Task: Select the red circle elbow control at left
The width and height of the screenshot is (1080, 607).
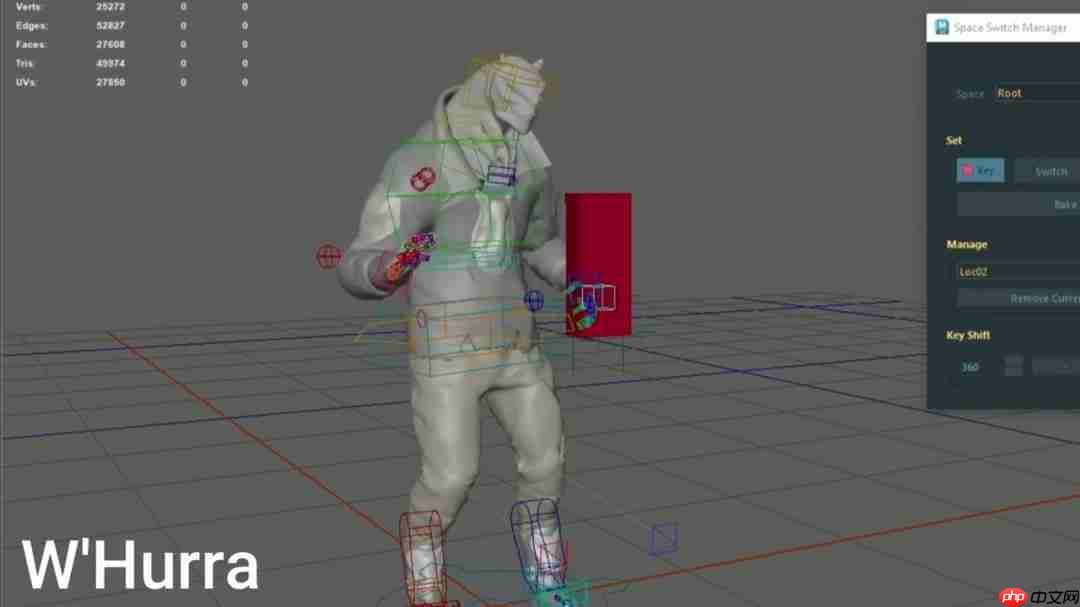Action: pos(329,256)
